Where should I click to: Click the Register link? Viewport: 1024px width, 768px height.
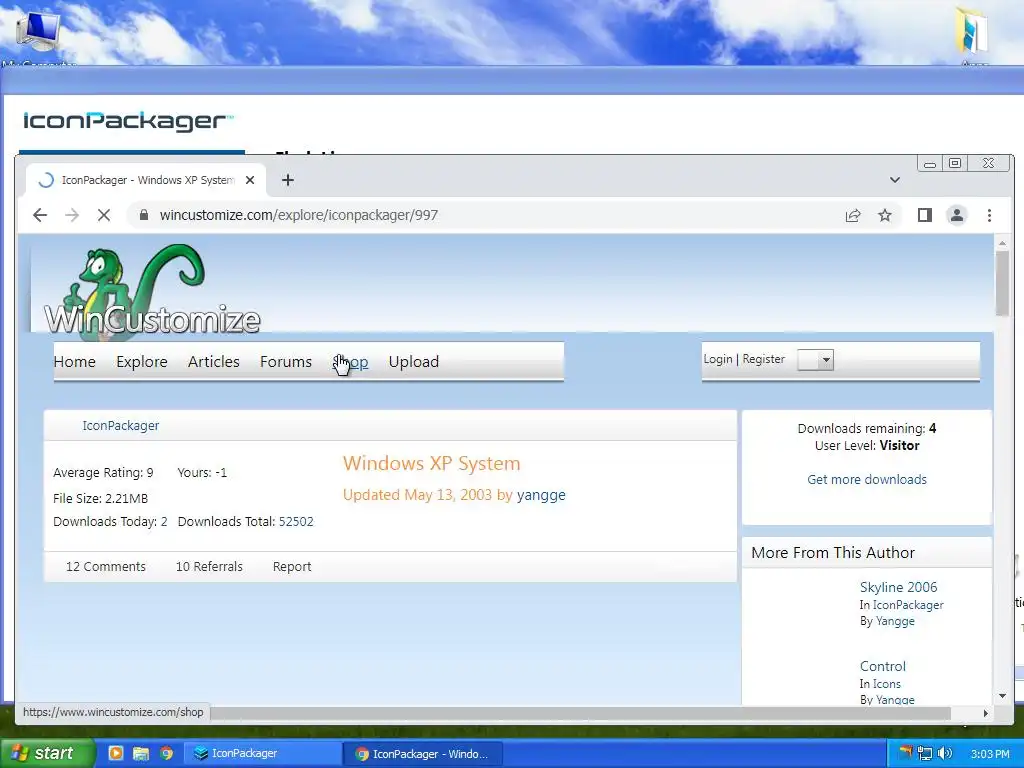[x=763, y=359]
